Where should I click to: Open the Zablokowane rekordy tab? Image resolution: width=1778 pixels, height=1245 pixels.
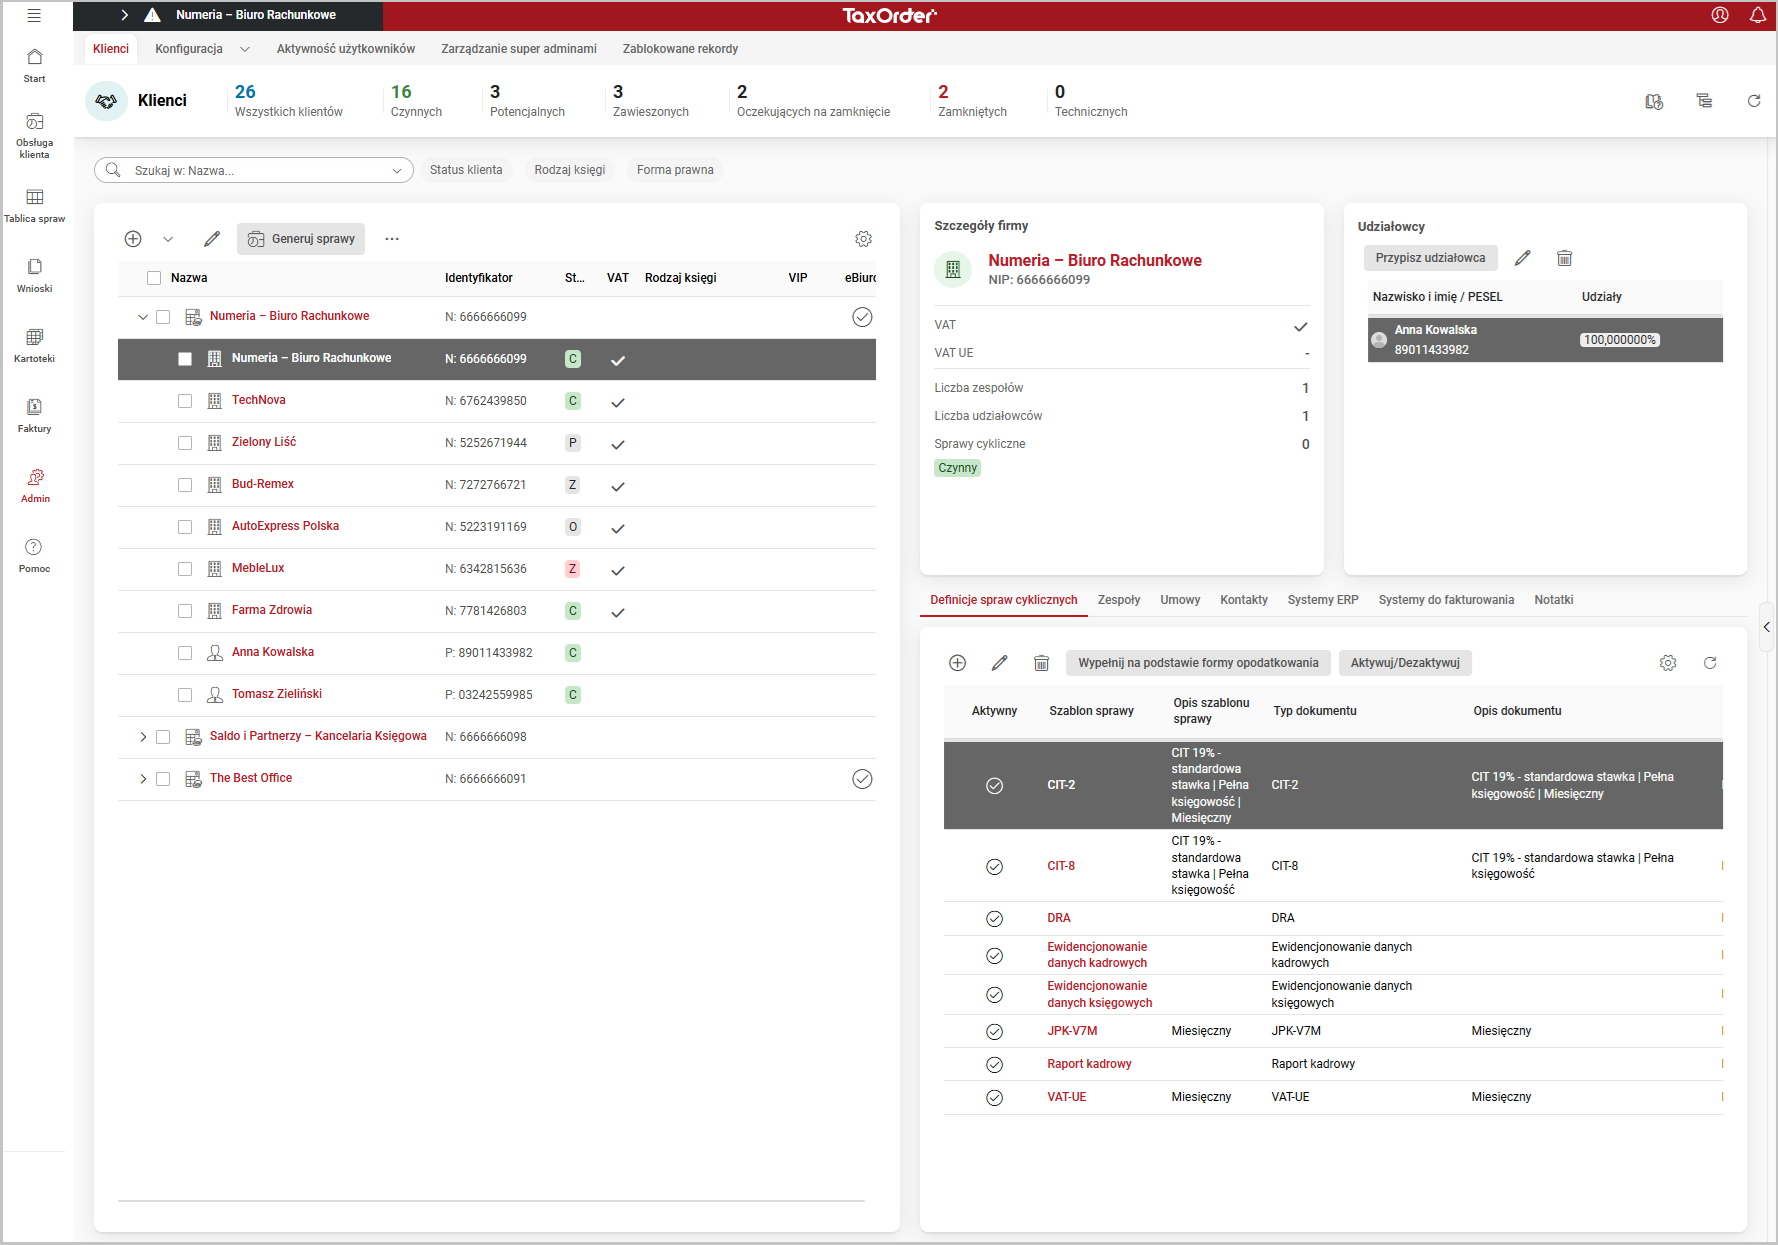[x=680, y=49]
